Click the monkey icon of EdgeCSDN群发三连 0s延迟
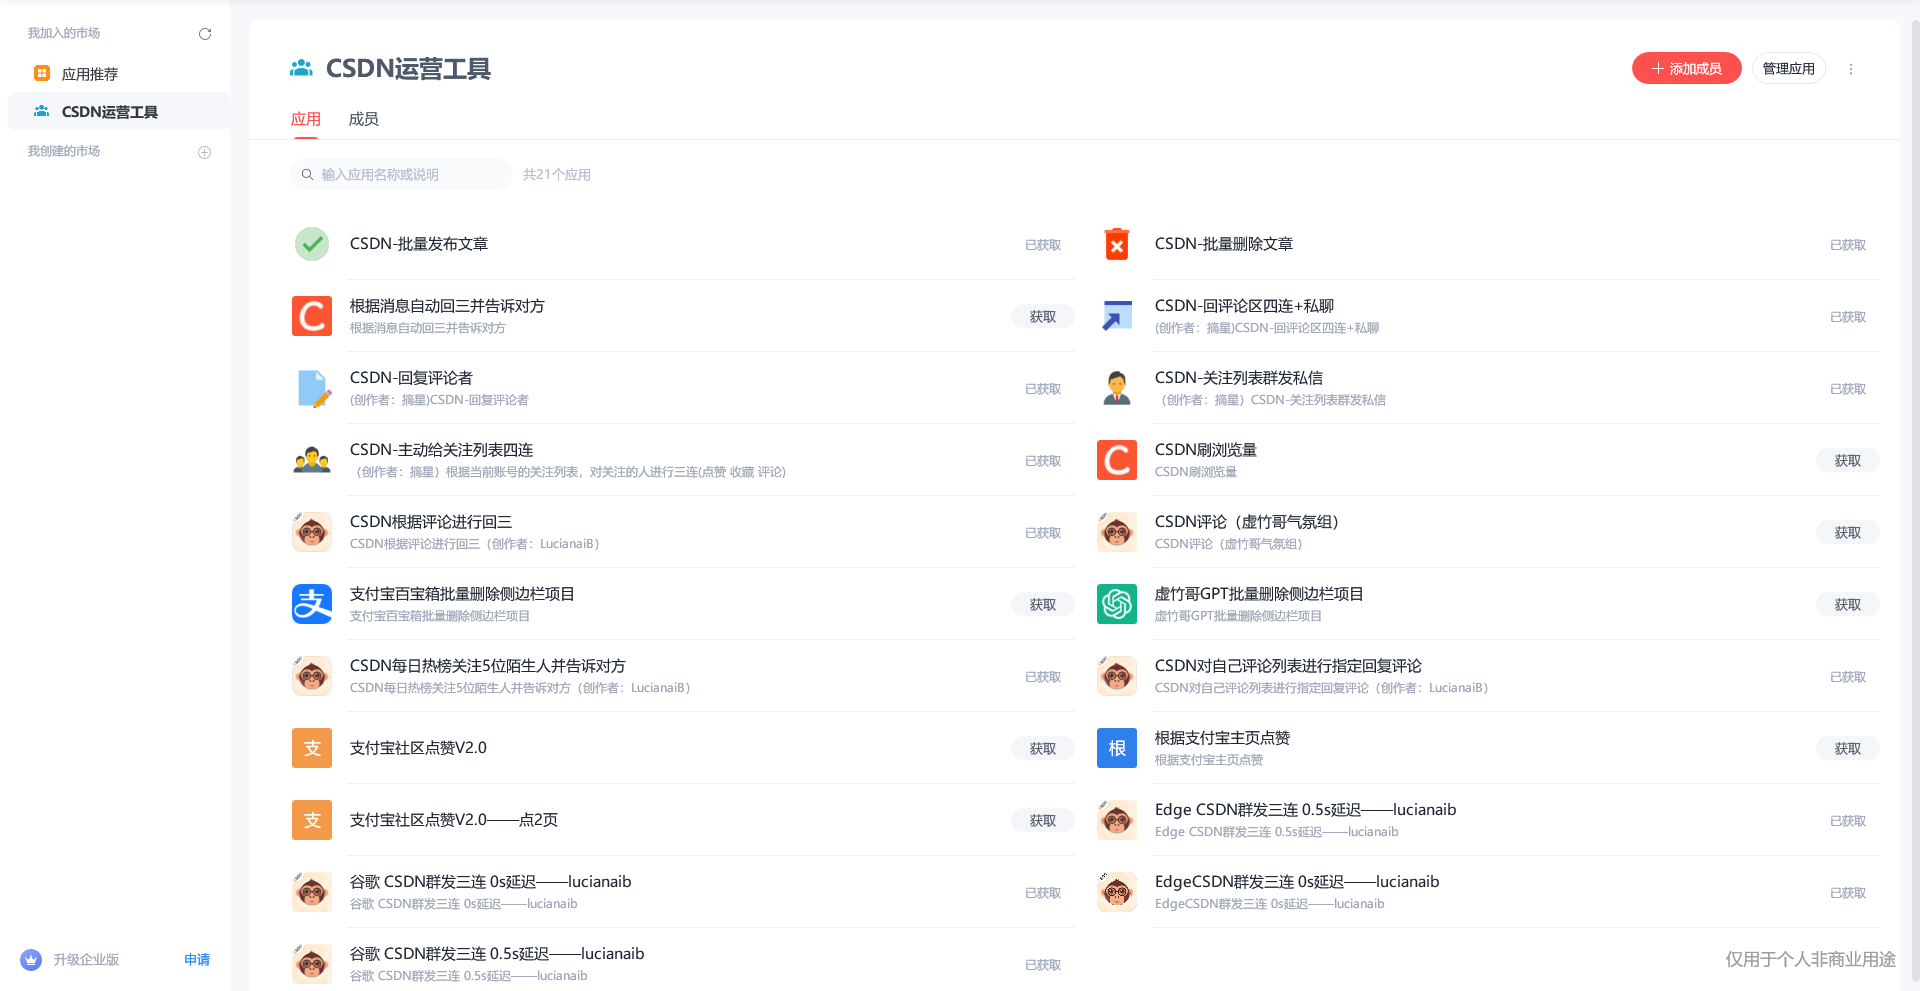1920x991 pixels. [1117, 892]
